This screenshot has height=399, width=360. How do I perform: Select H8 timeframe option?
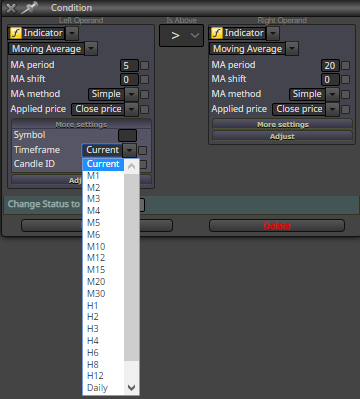tap(103, 365)
